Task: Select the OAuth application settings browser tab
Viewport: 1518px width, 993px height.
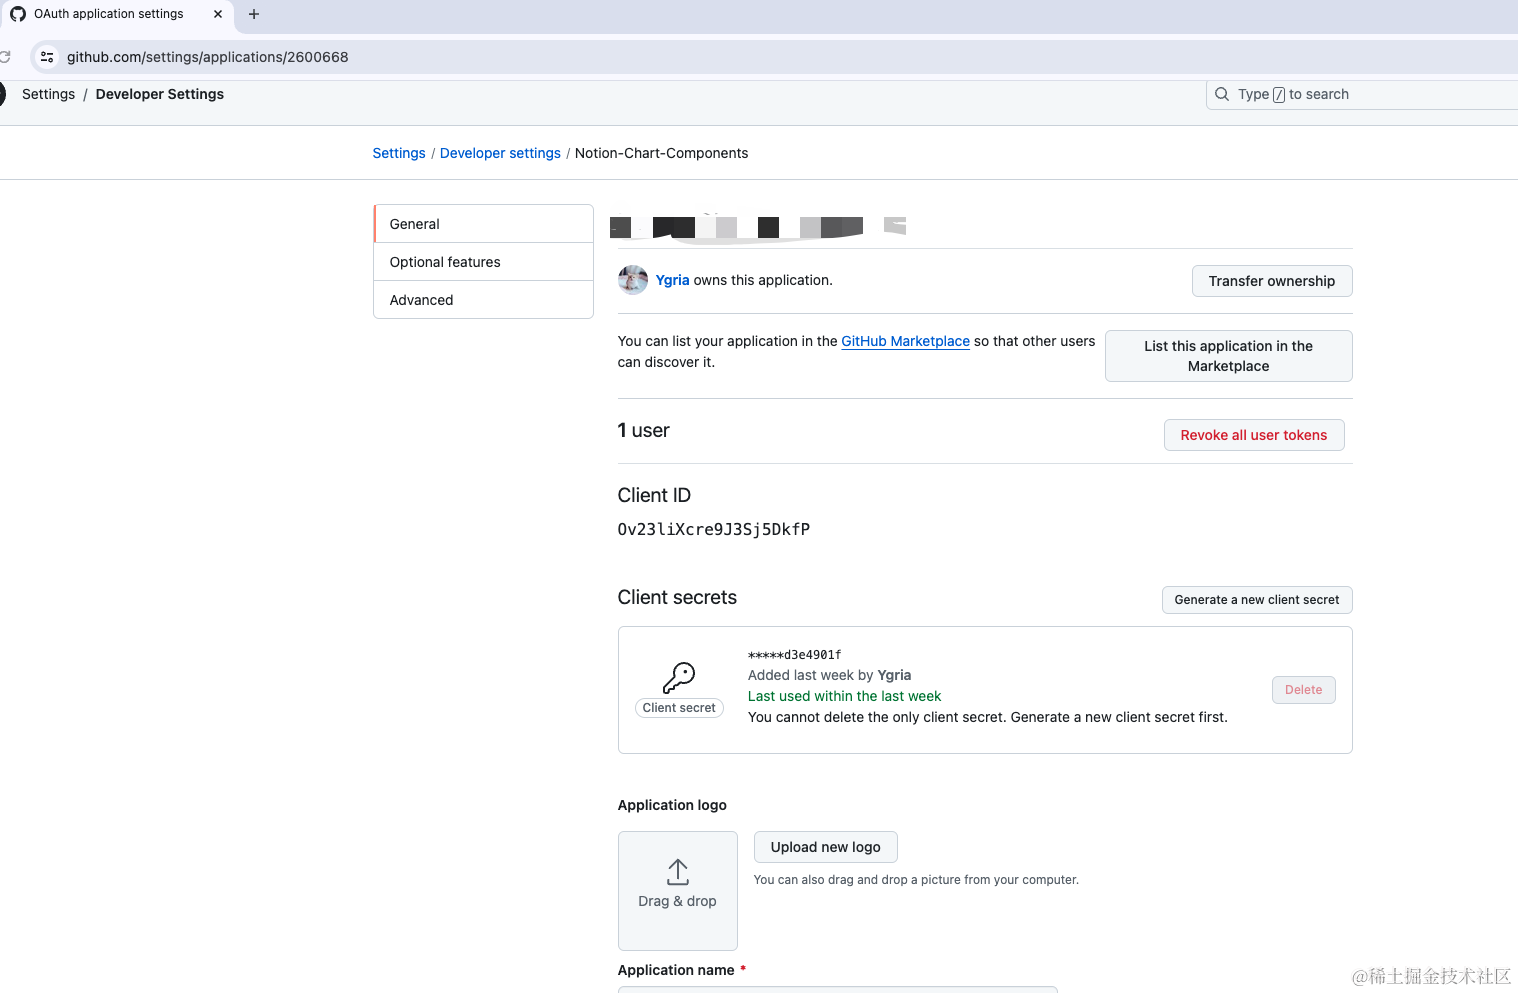Action: (107, 14)
